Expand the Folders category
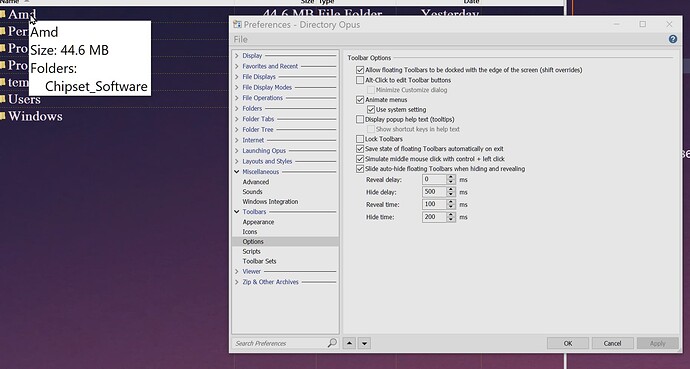Viewport: 690px width, 369px height. (237, 108)
